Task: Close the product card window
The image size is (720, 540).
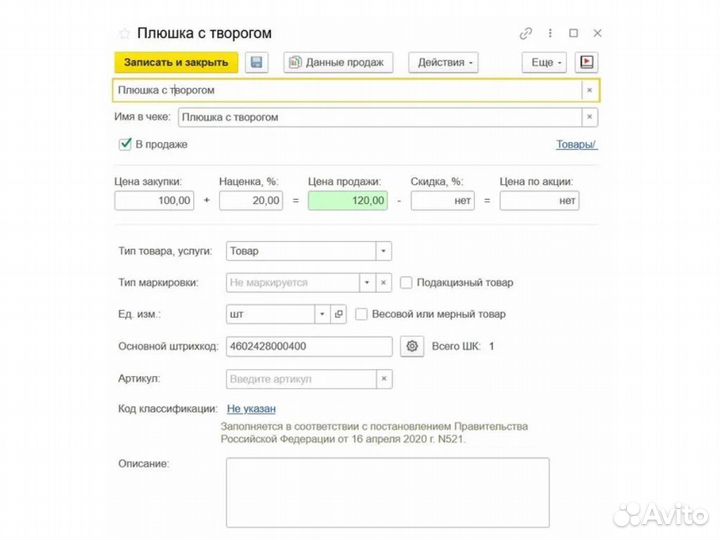Action: 597,33
